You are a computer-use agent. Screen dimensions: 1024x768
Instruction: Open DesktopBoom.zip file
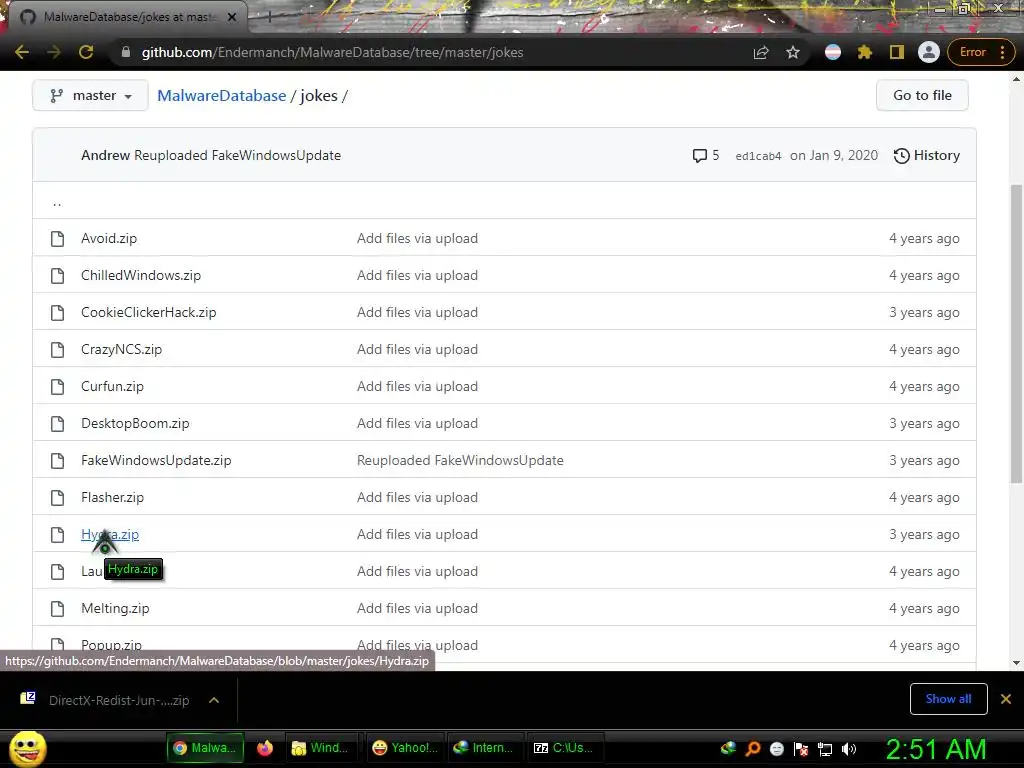point(135,423)
